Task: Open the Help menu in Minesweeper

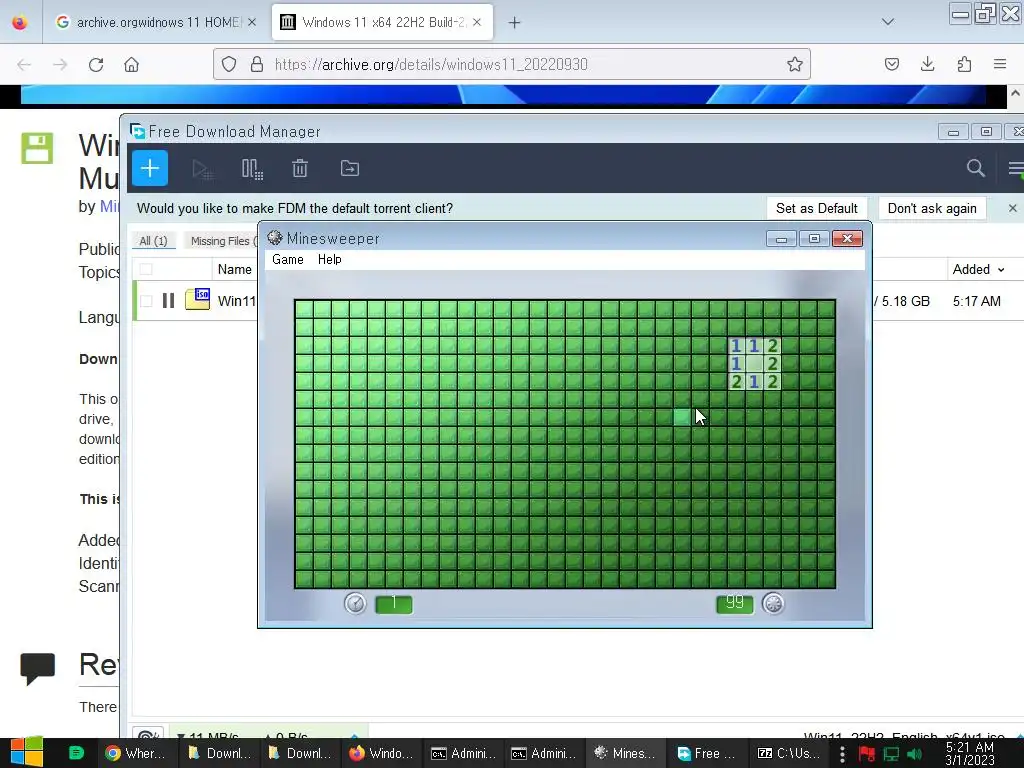Action: 330,259
